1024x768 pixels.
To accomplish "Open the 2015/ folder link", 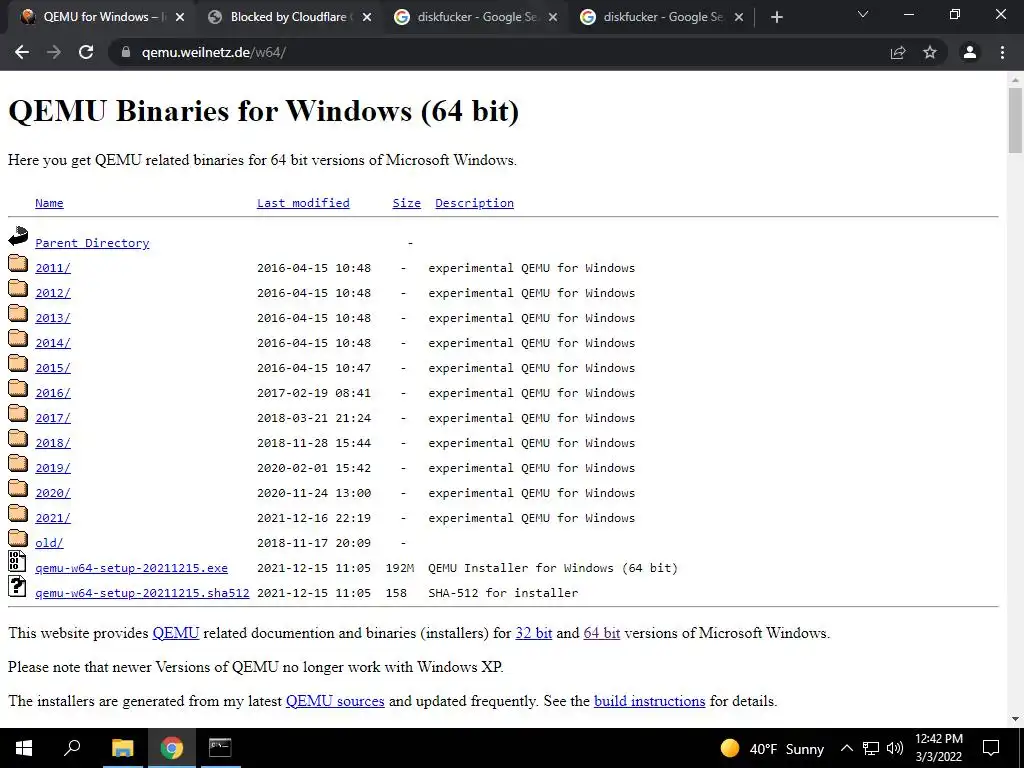I will [x=53, y=368].
